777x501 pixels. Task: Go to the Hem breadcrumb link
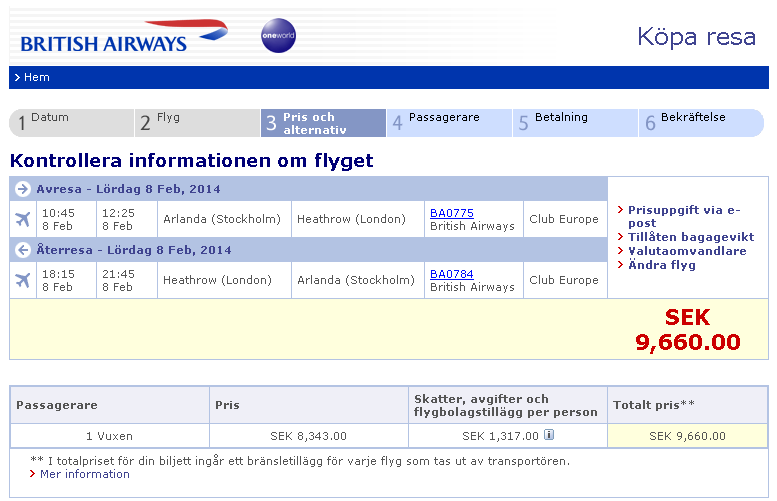click(36, 77)
